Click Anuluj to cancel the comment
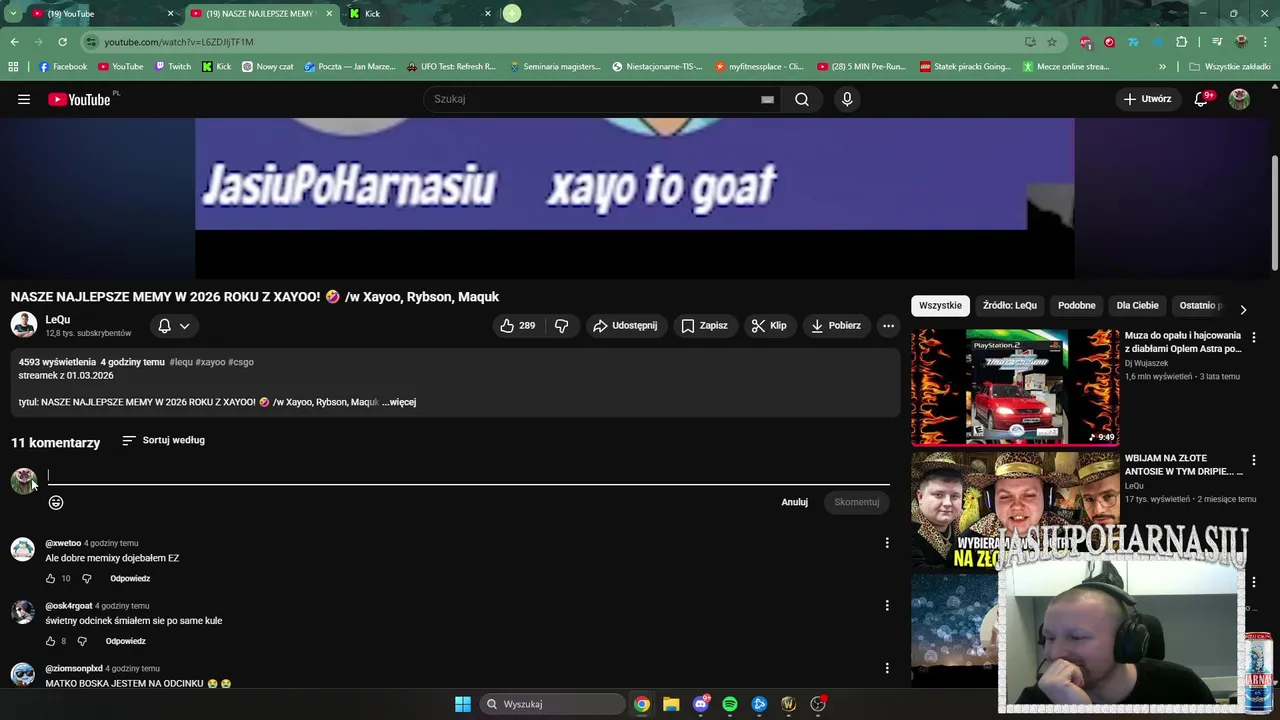The image size is (1280, 720). pos(794,502)
